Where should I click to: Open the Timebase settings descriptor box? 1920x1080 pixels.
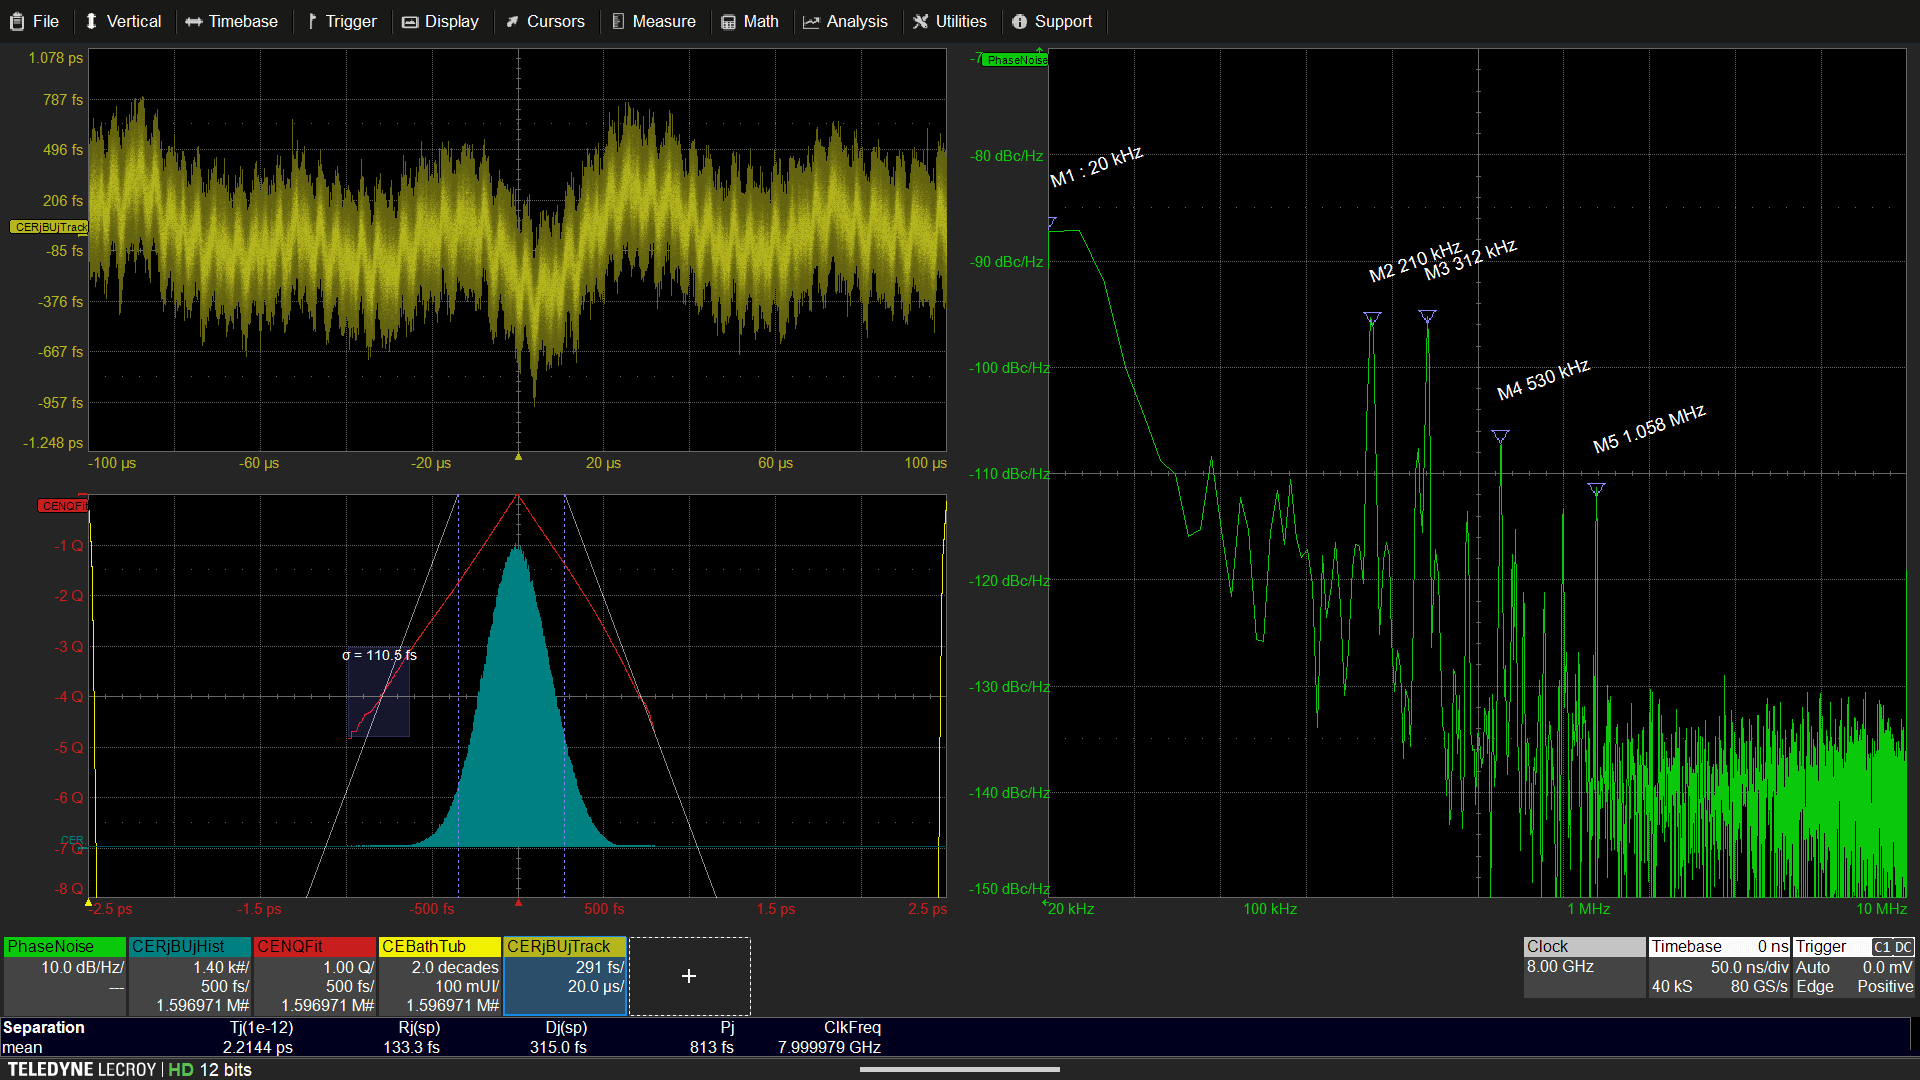1719,967
